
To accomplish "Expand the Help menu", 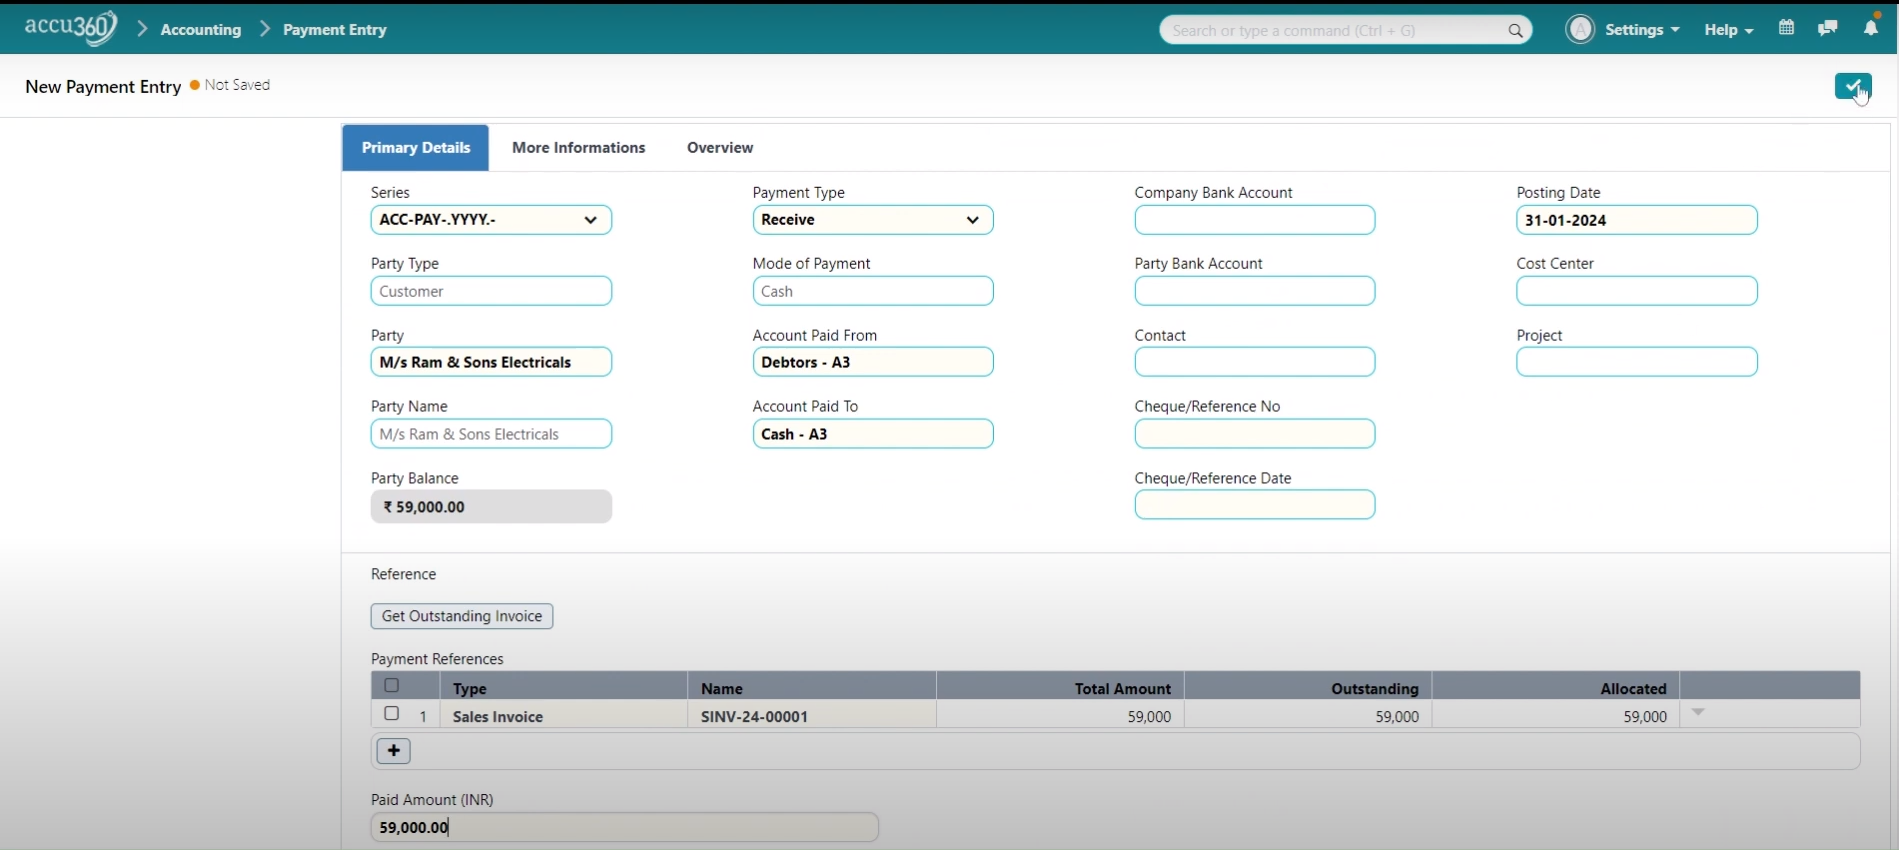I will 1729,30.
